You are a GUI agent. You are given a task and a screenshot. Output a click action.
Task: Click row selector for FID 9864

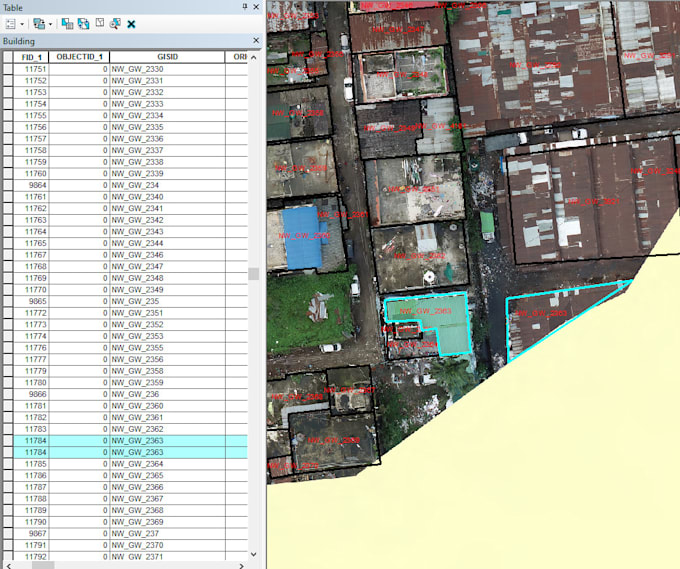pyautogui.click(x=8, y=185)
